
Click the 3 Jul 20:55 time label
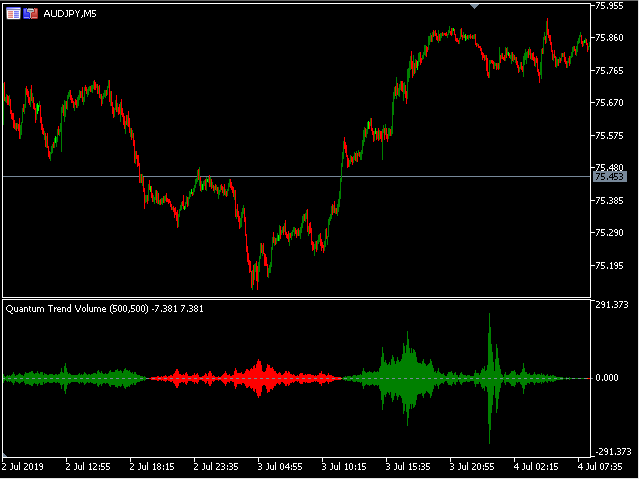(472, 467)
